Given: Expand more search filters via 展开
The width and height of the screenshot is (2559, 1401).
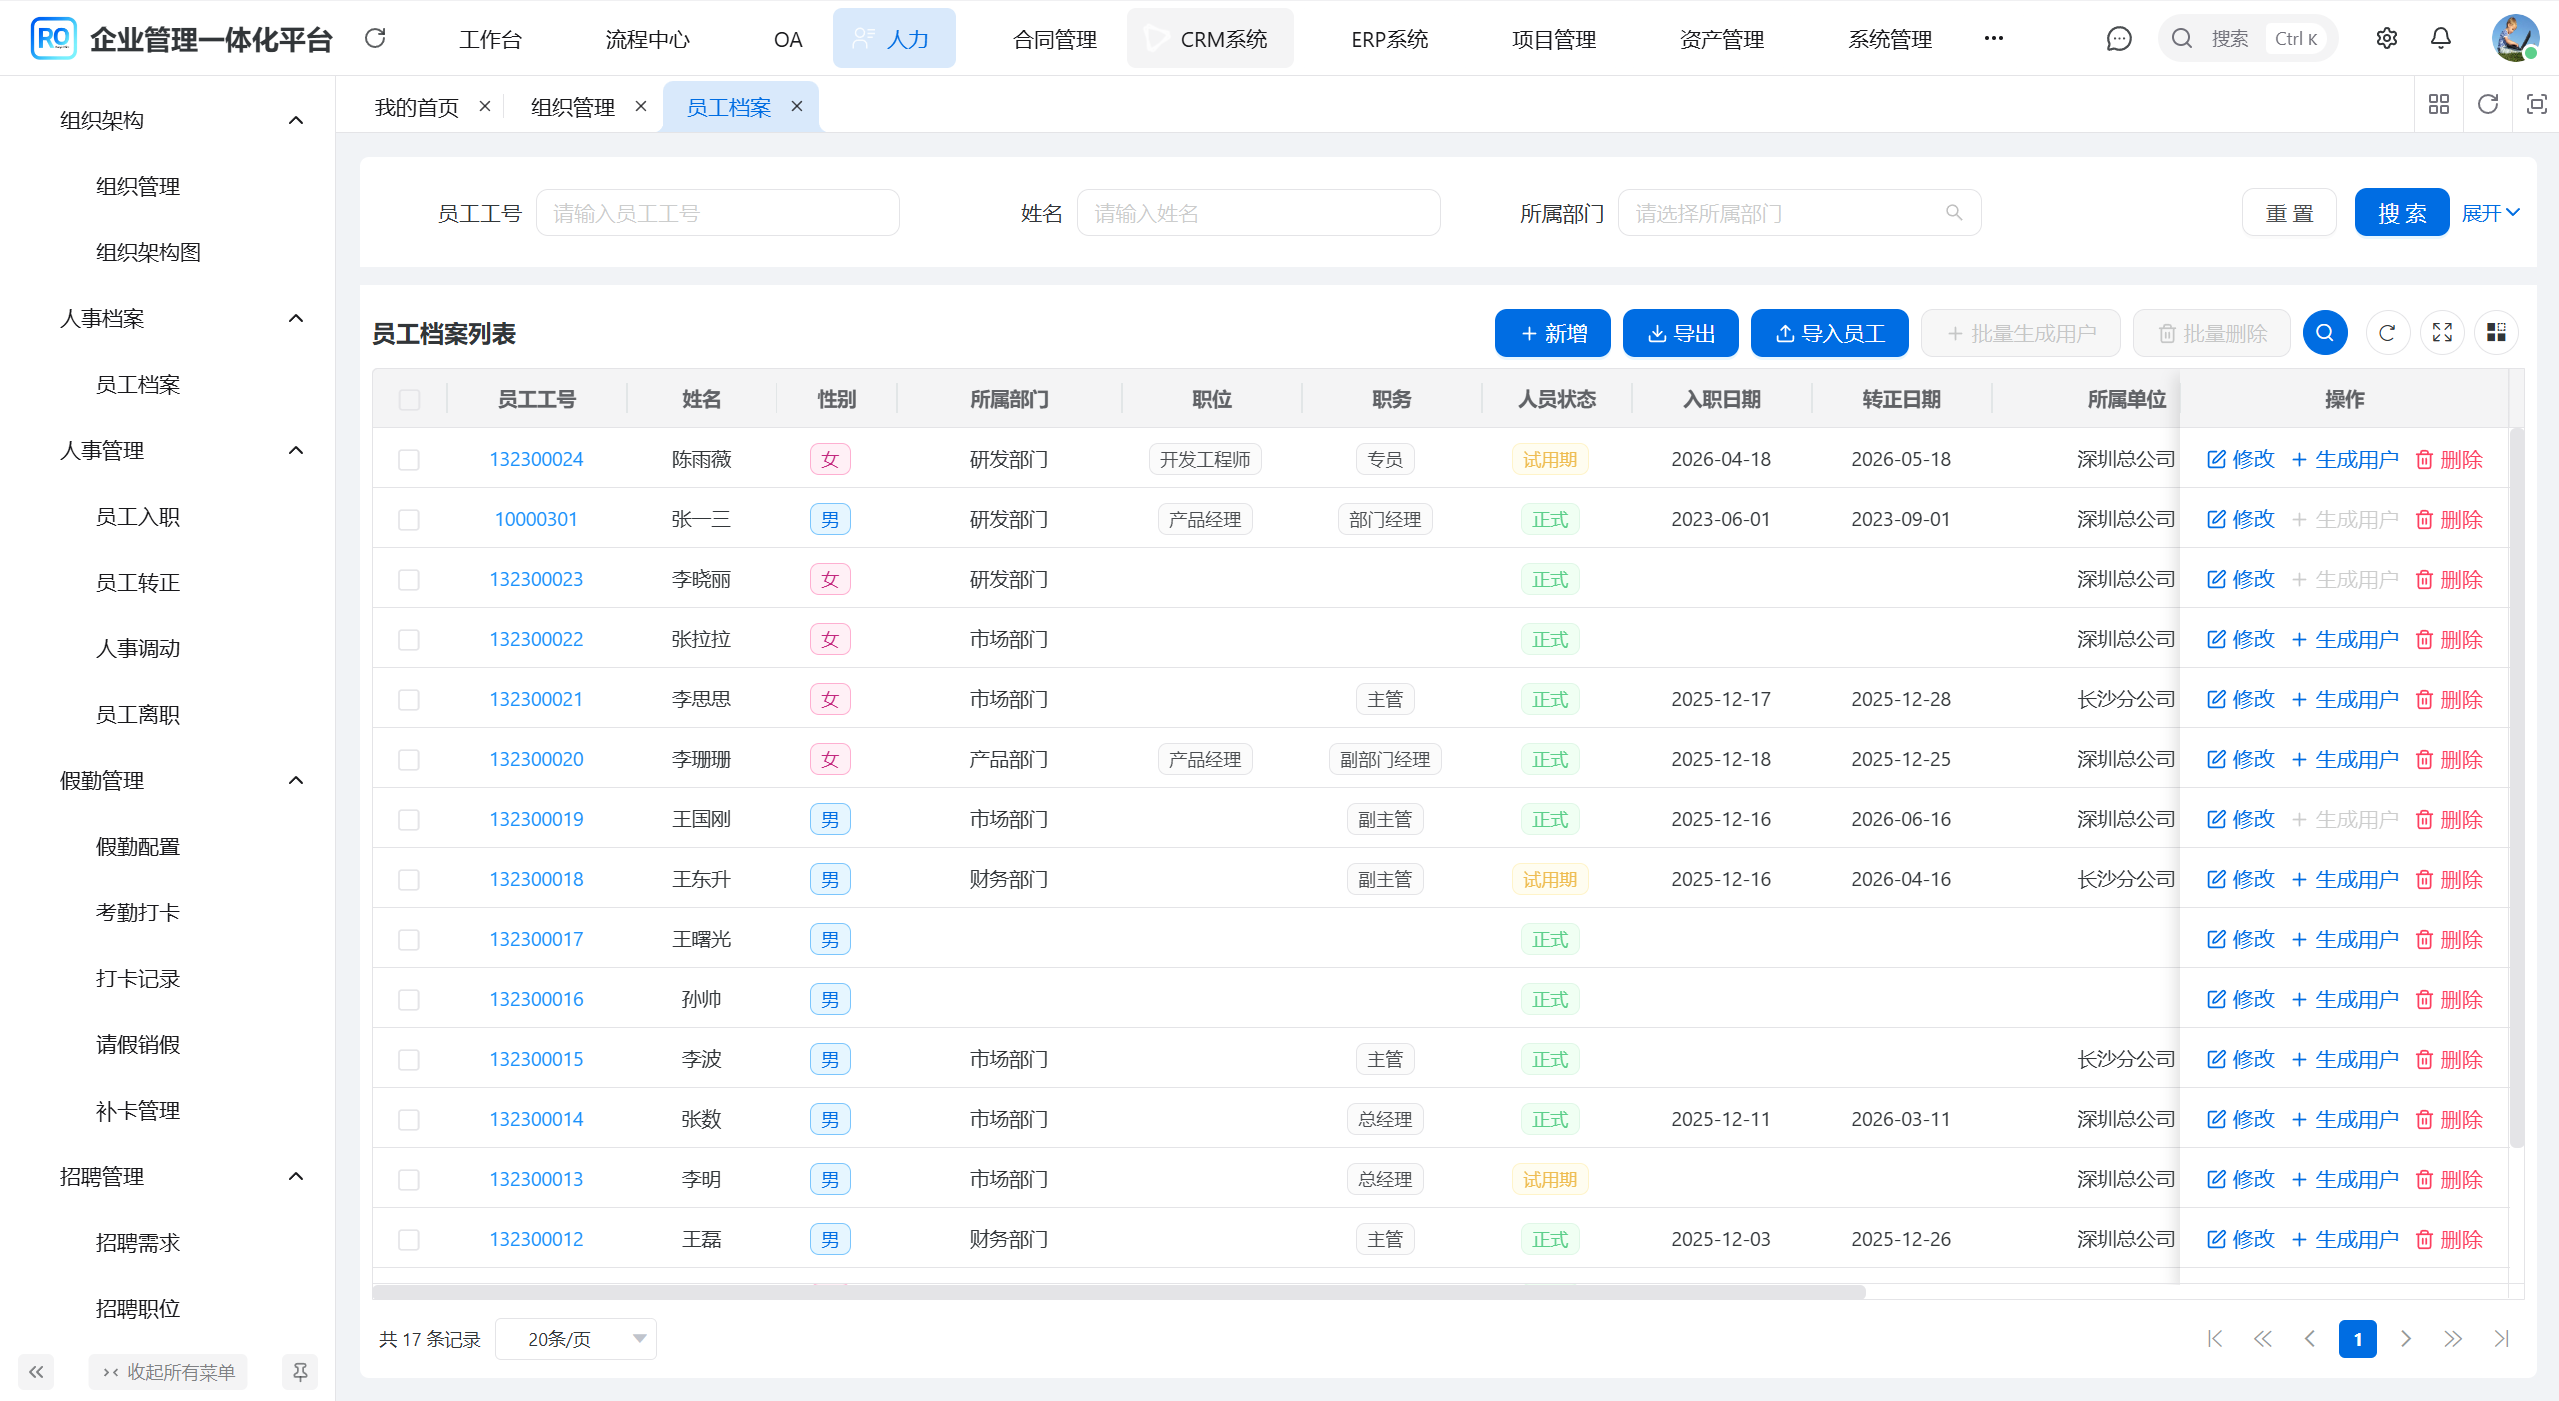Looking at the screenshot, I should coord(2490,213).
